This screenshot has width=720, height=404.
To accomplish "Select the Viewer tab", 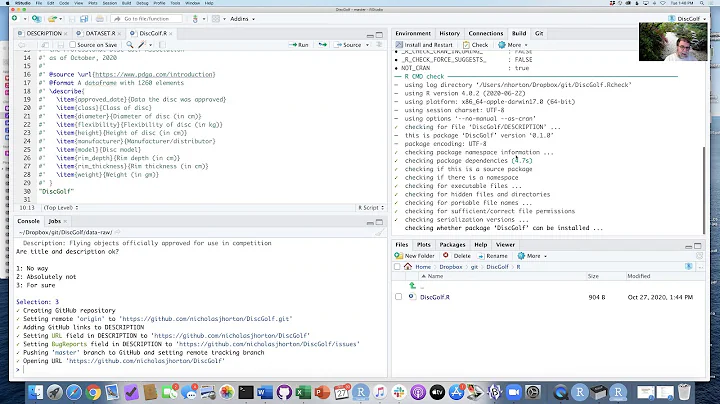I will [505, 245].
